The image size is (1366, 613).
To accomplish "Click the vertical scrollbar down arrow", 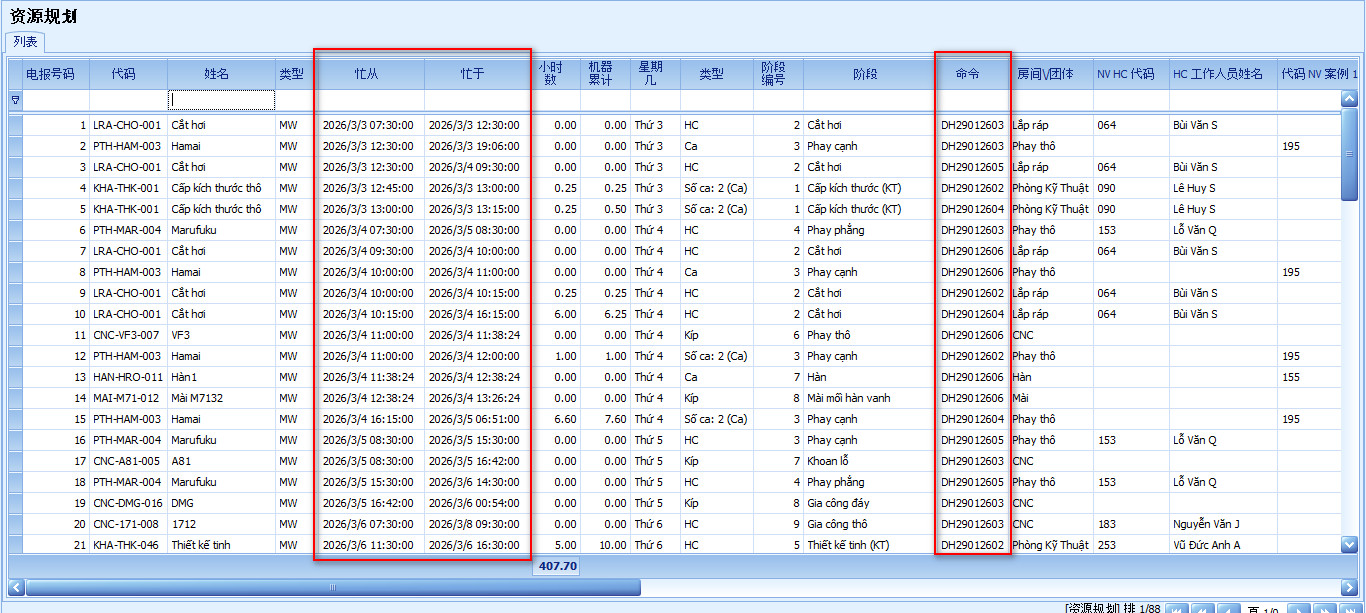I will click(1349, 544).
